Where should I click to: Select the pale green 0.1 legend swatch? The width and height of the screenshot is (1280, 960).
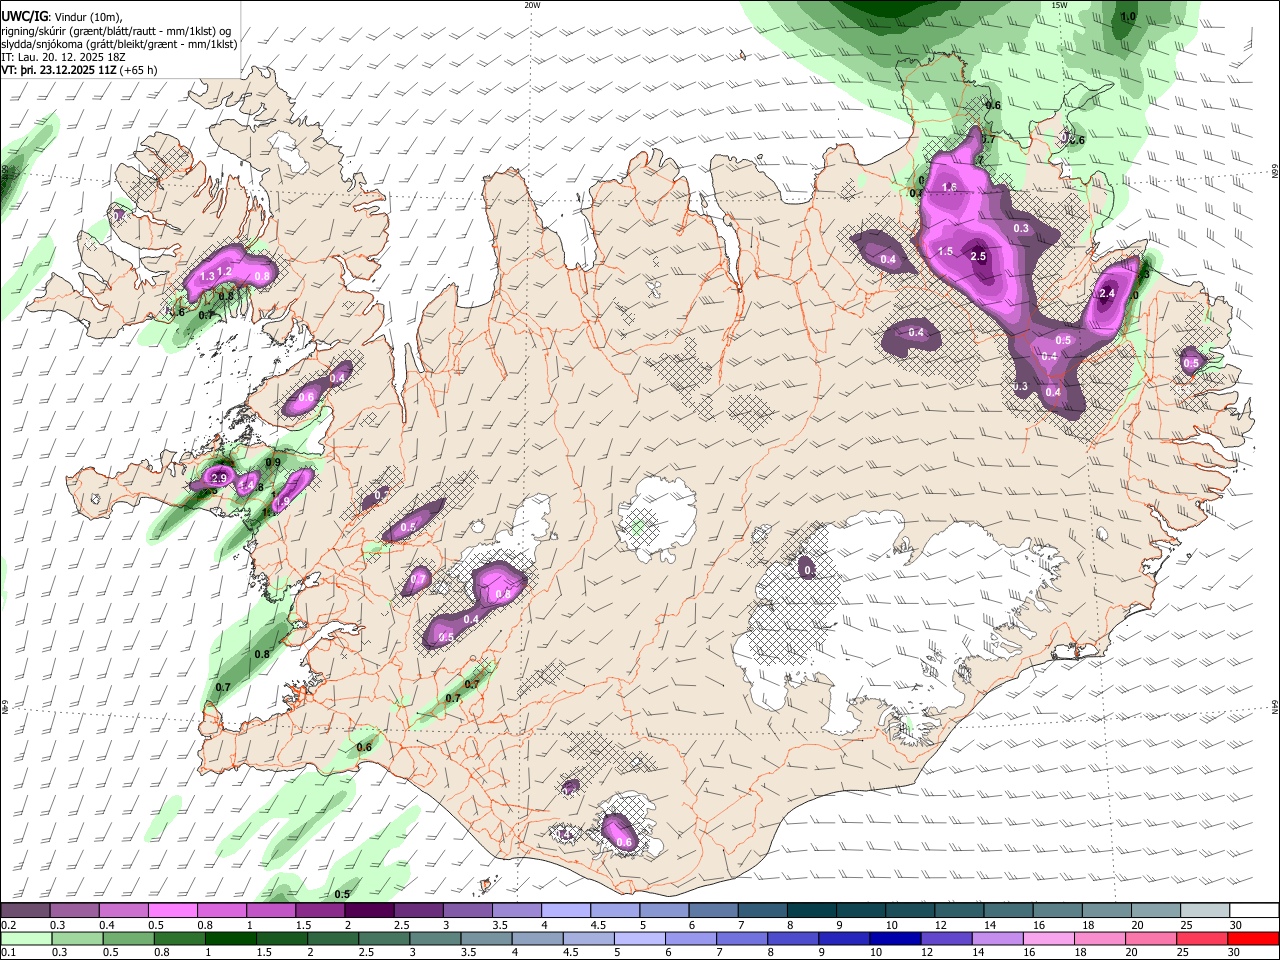point(26,938)
